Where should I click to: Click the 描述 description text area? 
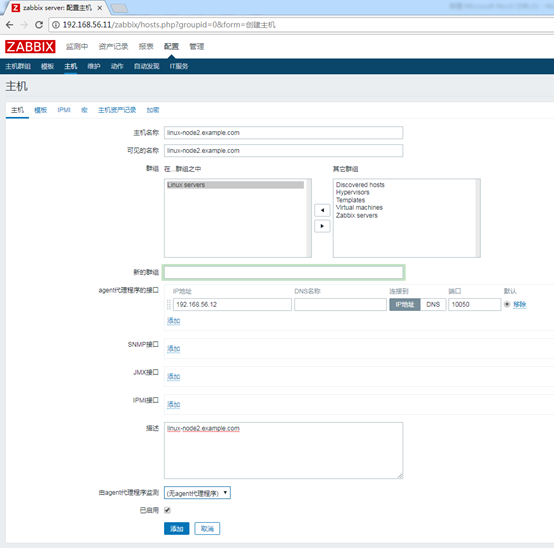(283, 450)
